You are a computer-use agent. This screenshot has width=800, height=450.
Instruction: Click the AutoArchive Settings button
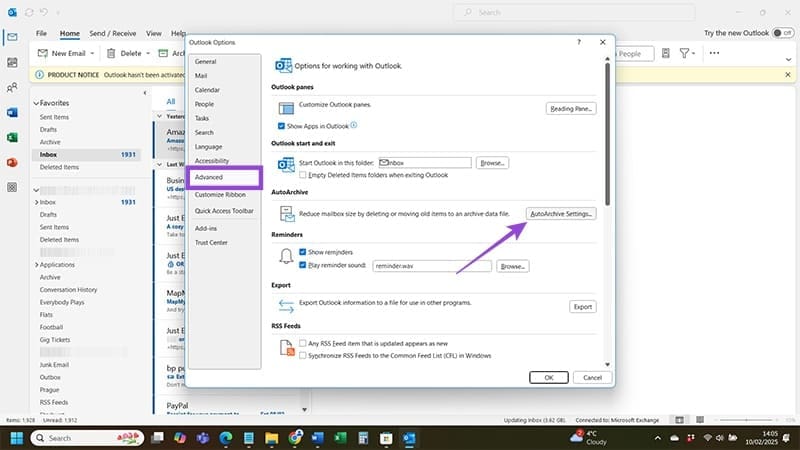(562, 213)
